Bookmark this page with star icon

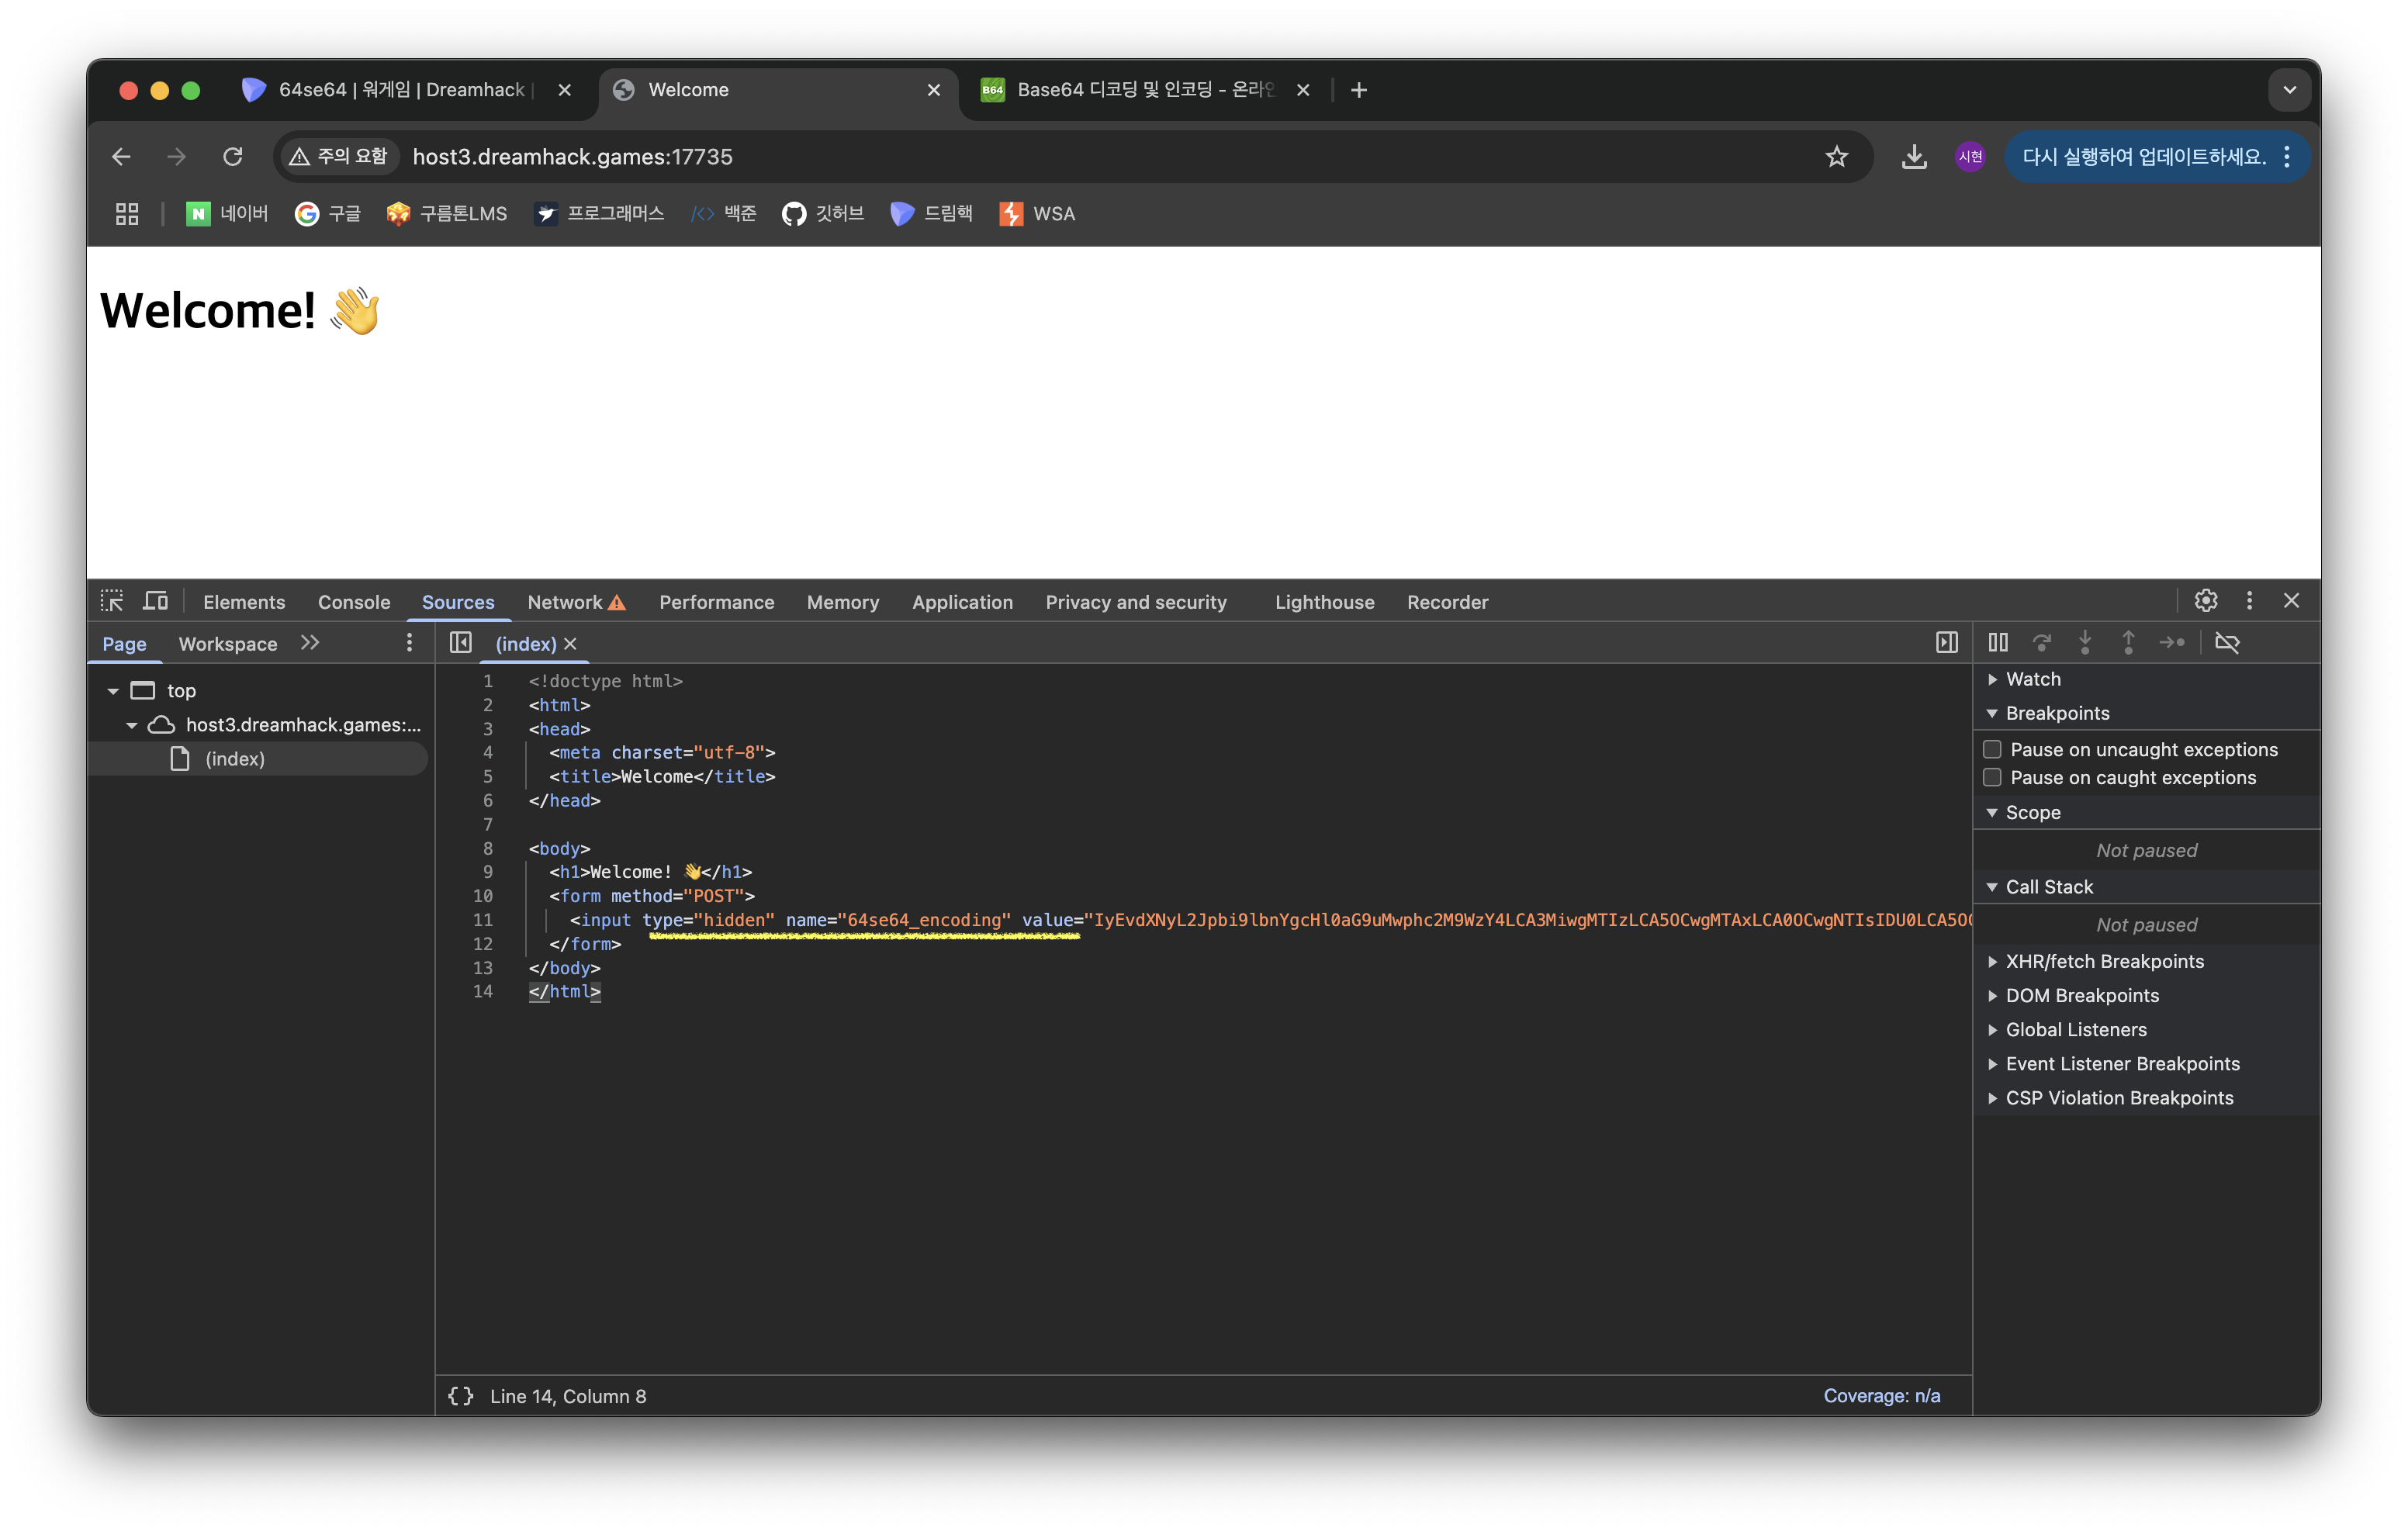coord(1836,157)
